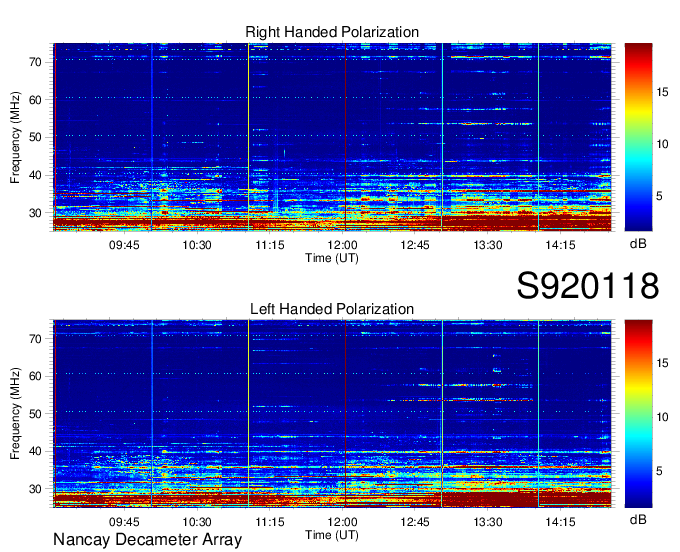This screenshot has width=680, height=552.
Task: Click the 15 value beside the lower color bar
Action: [662, 363]
